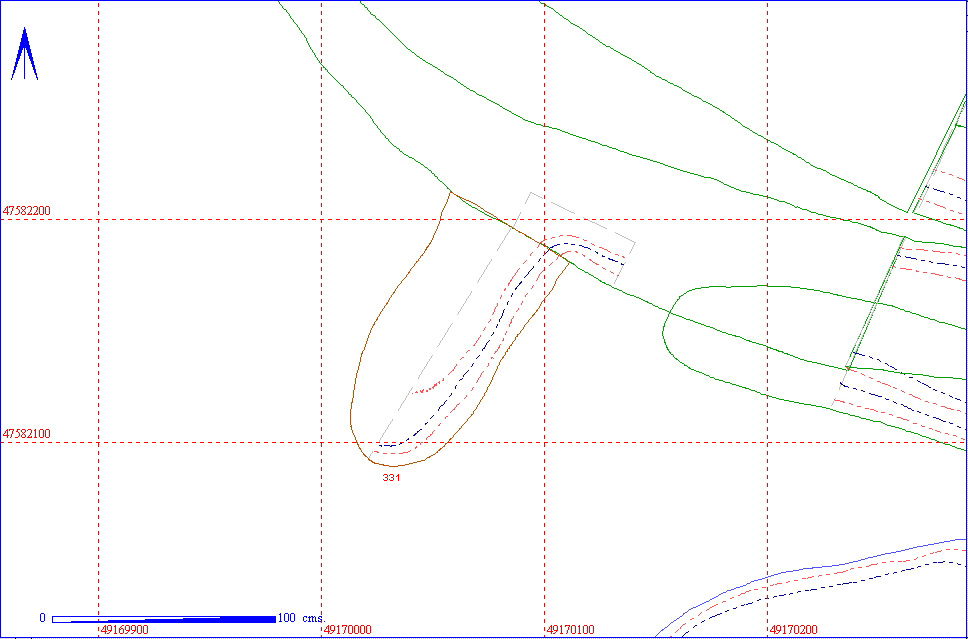968x639 pixels.
Task: Click the northing label 47582100
Action: click(27, 434)
